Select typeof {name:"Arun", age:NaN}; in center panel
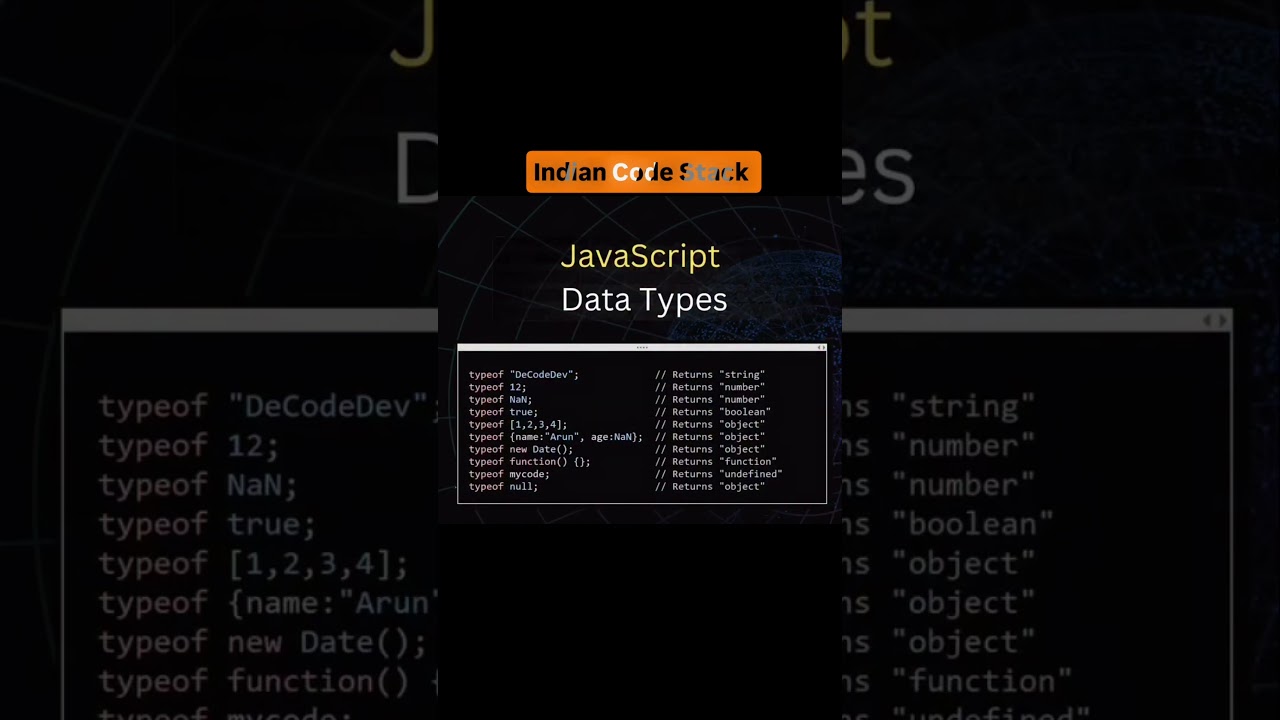The image size is (1280, 720). [556, 437]
